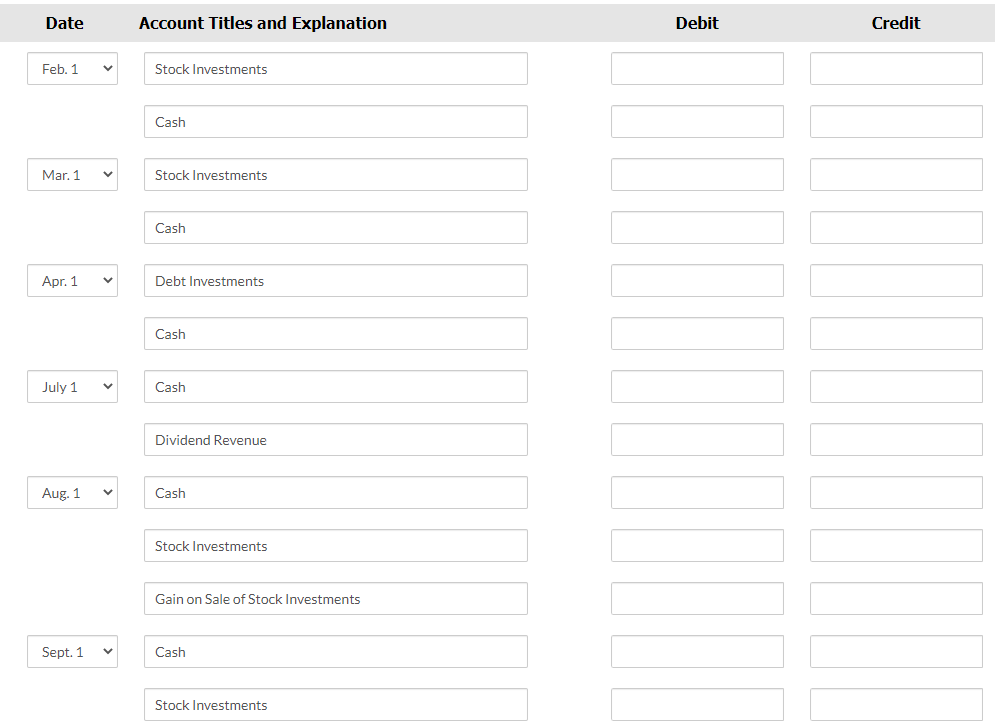Click debit field in Mar. 1 Stock Investments row

[x=697, y=175]
